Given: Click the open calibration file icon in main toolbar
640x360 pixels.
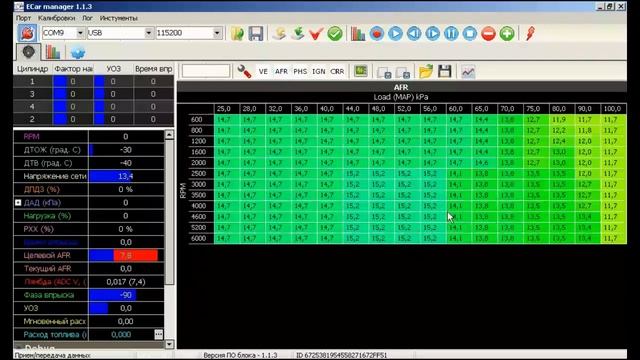Looking at the screenshot, I should (x=237, y=33).
